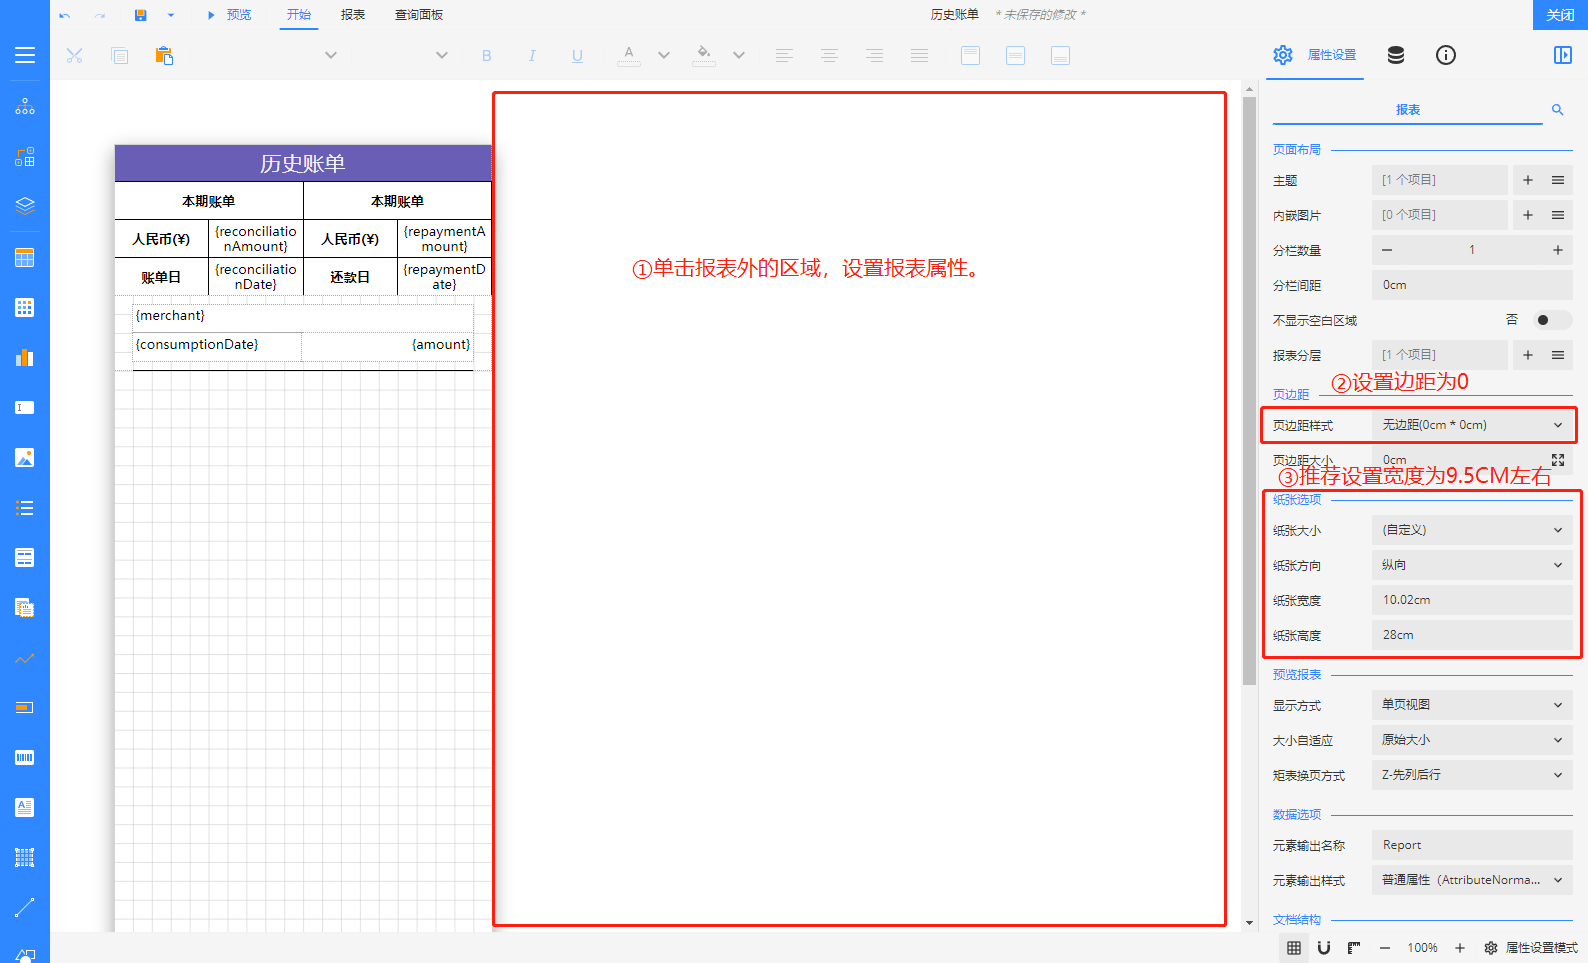Screen dimensions: 1588x963
Task: Toggle snap magnet in bottom status bar
Action: [1324, 948]
